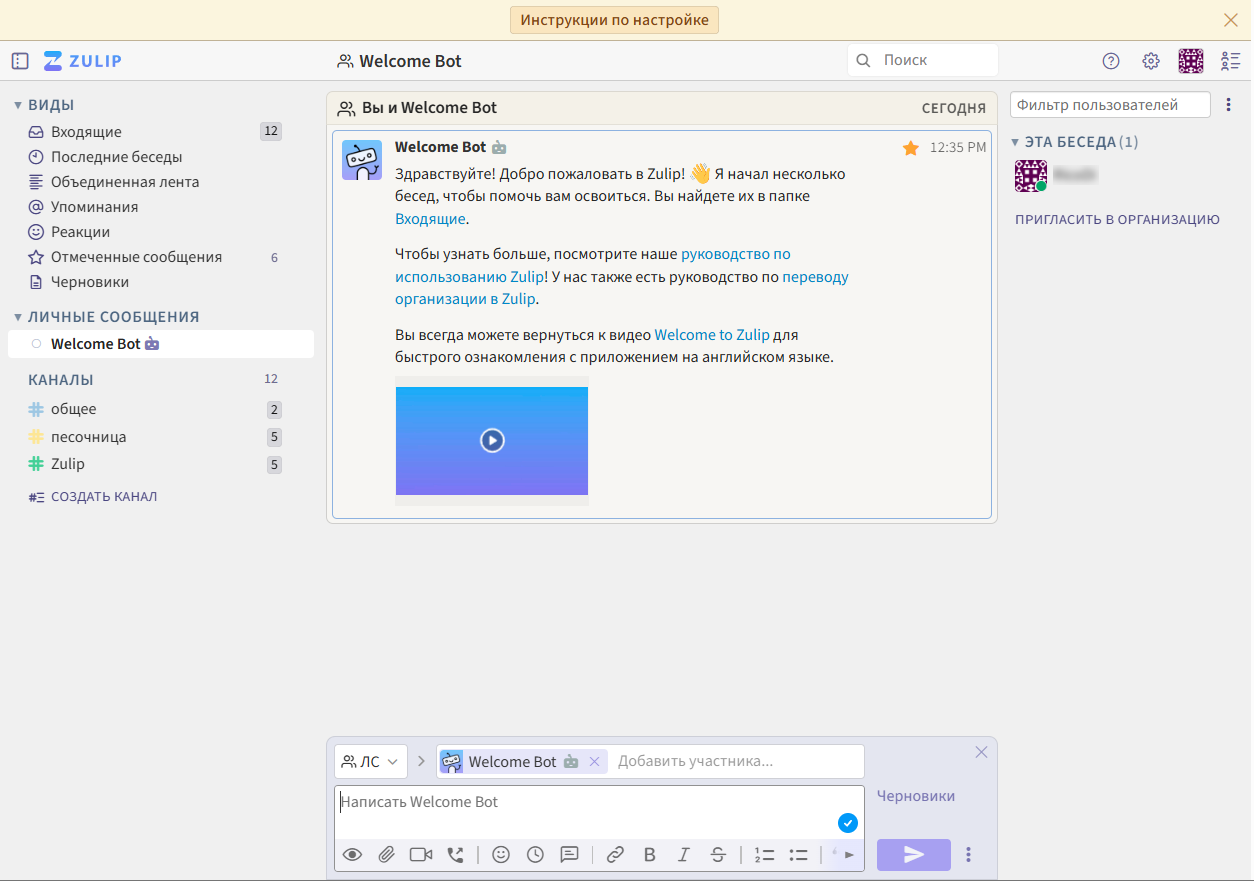The height and width of the screenshot is (881, 1254).
Task: Remove Welcome Bot recipient pill
Action: [594, 762]
